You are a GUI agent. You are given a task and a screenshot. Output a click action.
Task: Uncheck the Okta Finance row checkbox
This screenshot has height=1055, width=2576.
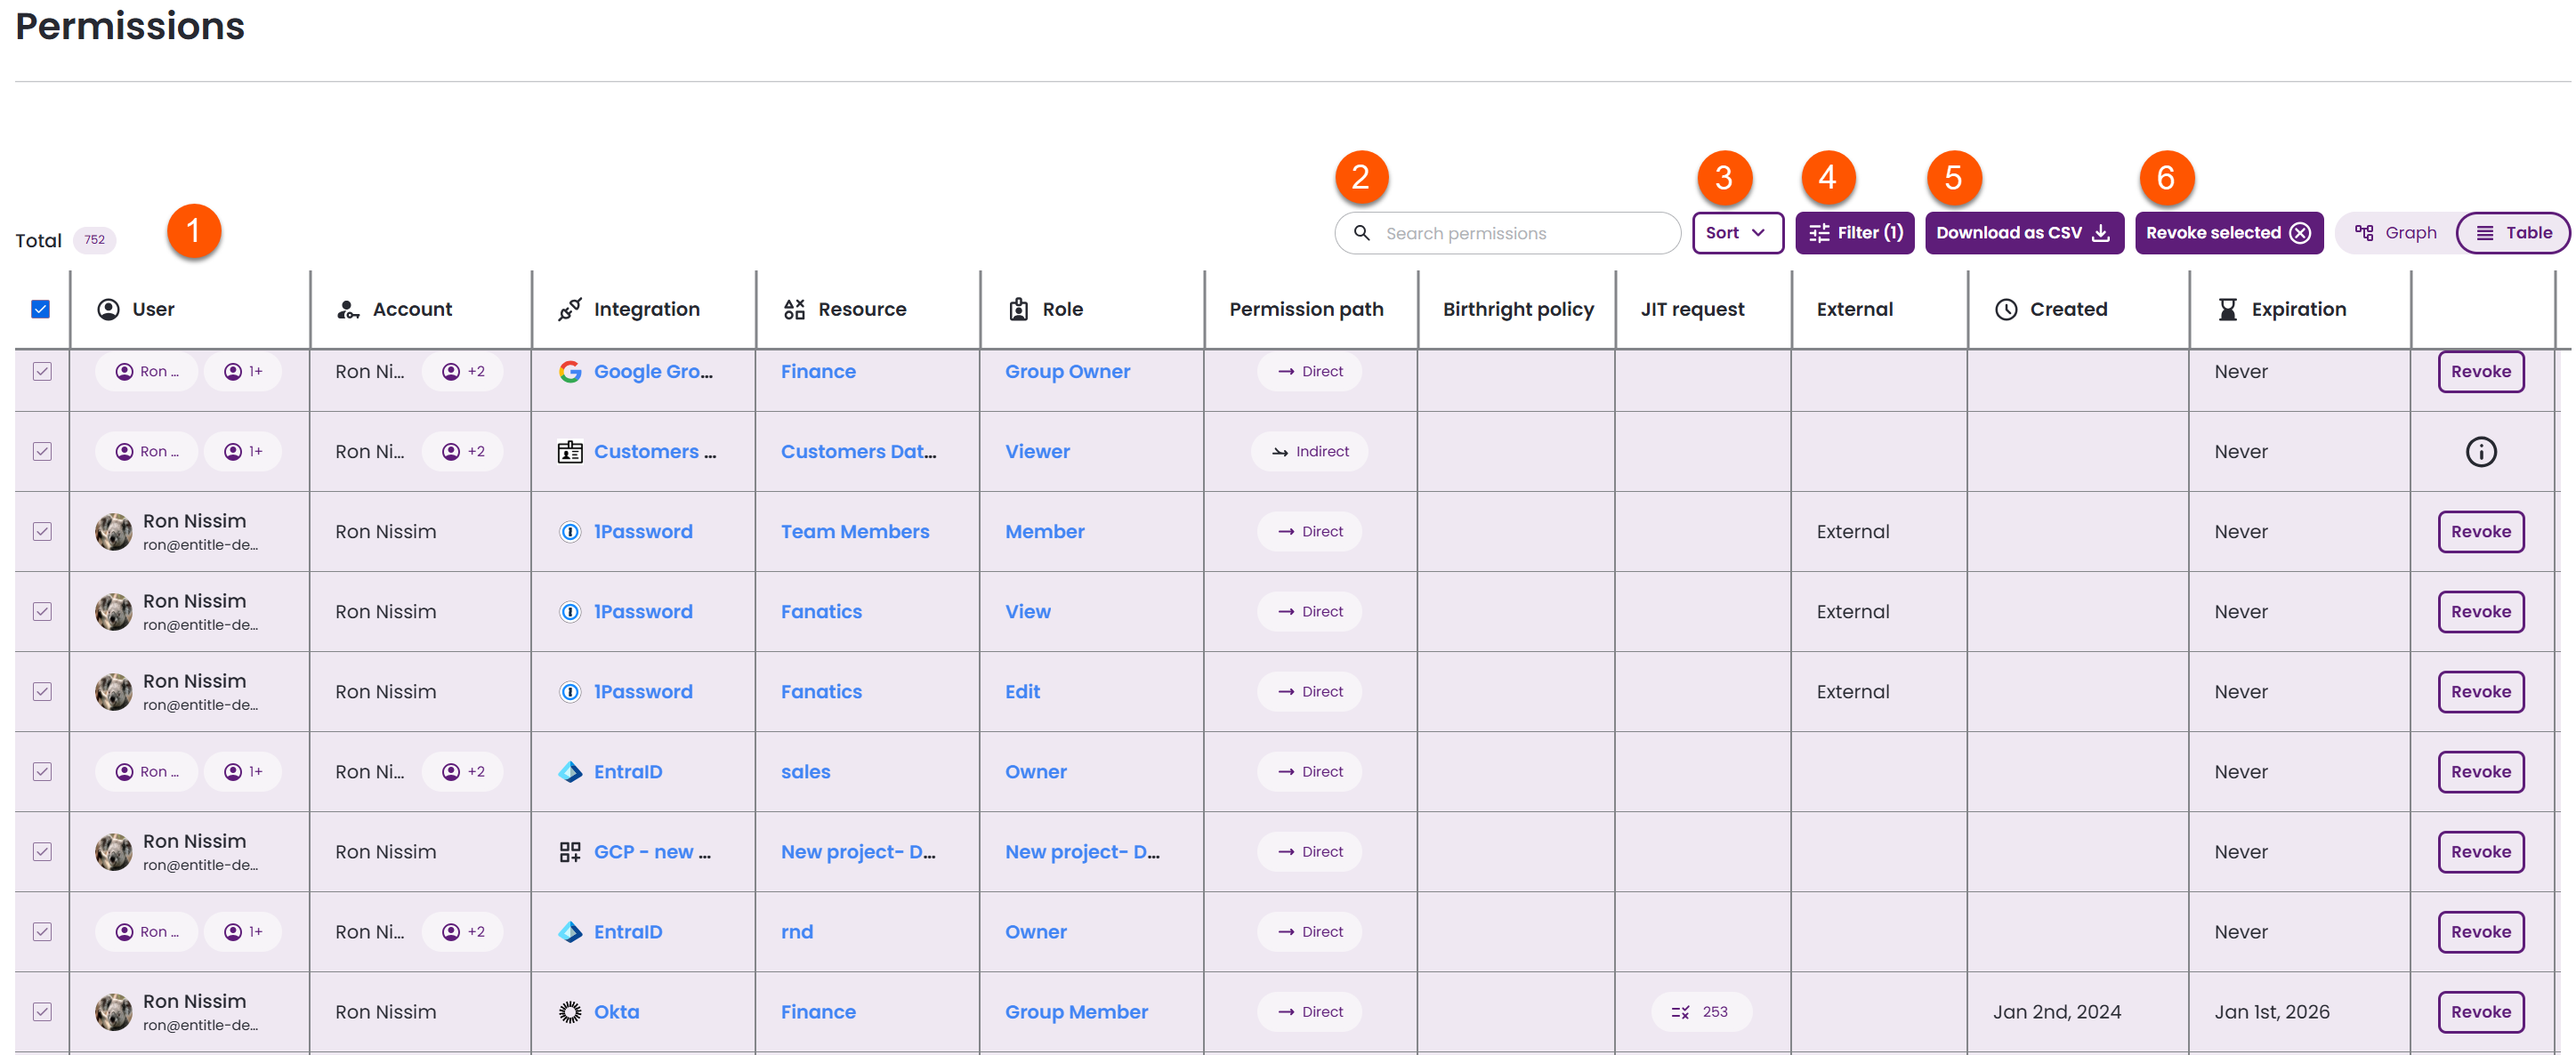[42, 1012]
